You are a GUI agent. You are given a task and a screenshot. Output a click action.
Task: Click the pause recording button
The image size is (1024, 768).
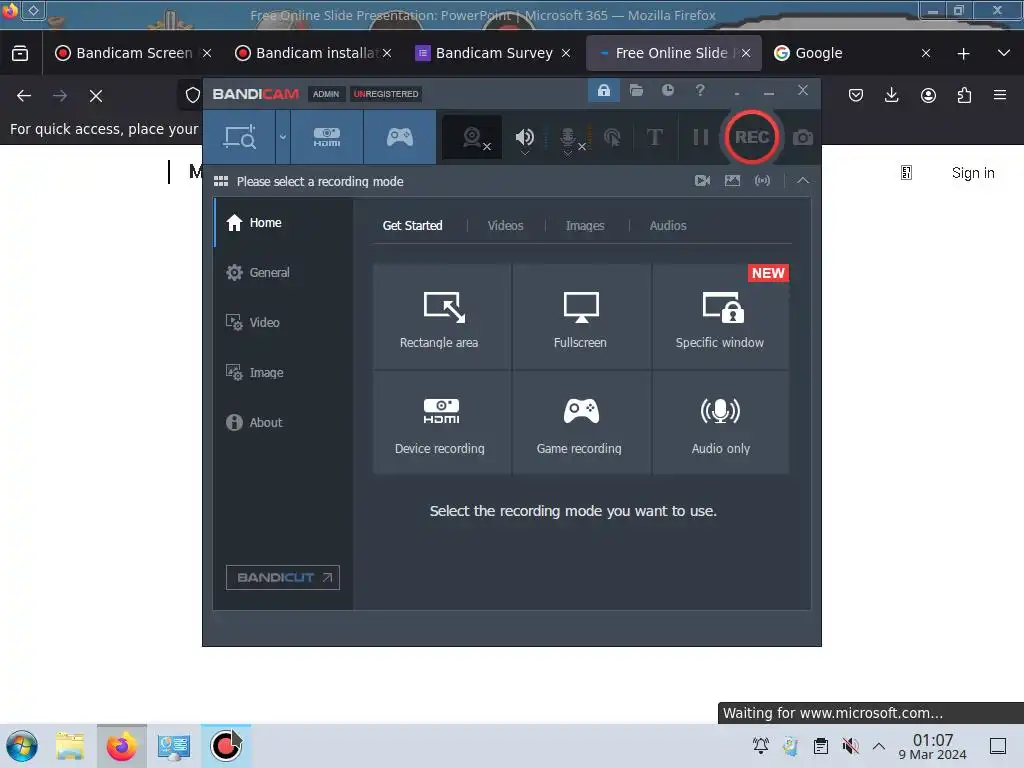tap(700, 137)
